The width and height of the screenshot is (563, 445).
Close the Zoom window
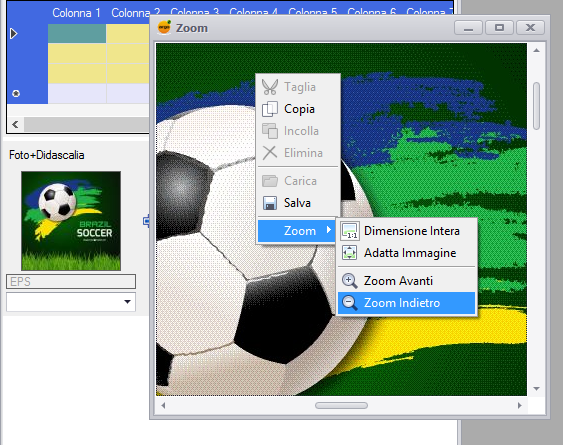point(530,28)
